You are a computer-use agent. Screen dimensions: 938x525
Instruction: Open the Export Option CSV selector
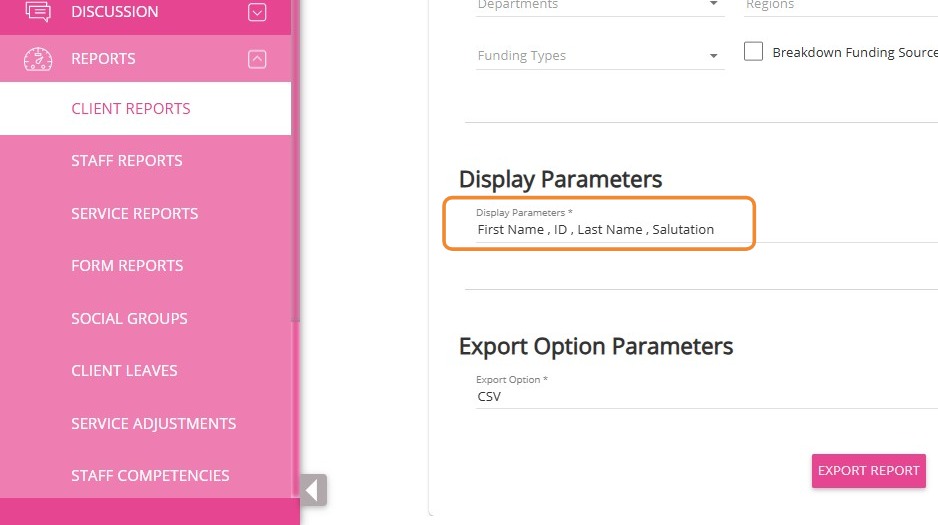point(700,396)
